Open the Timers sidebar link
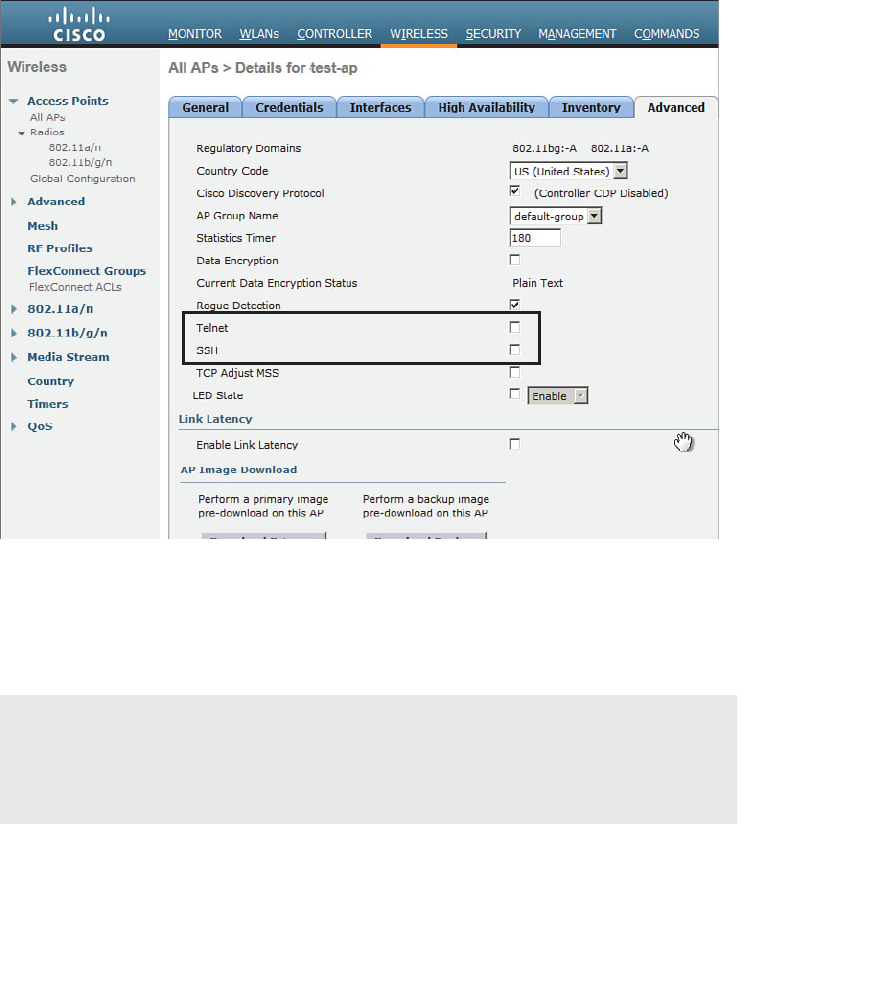 click(x=48, y=404)
